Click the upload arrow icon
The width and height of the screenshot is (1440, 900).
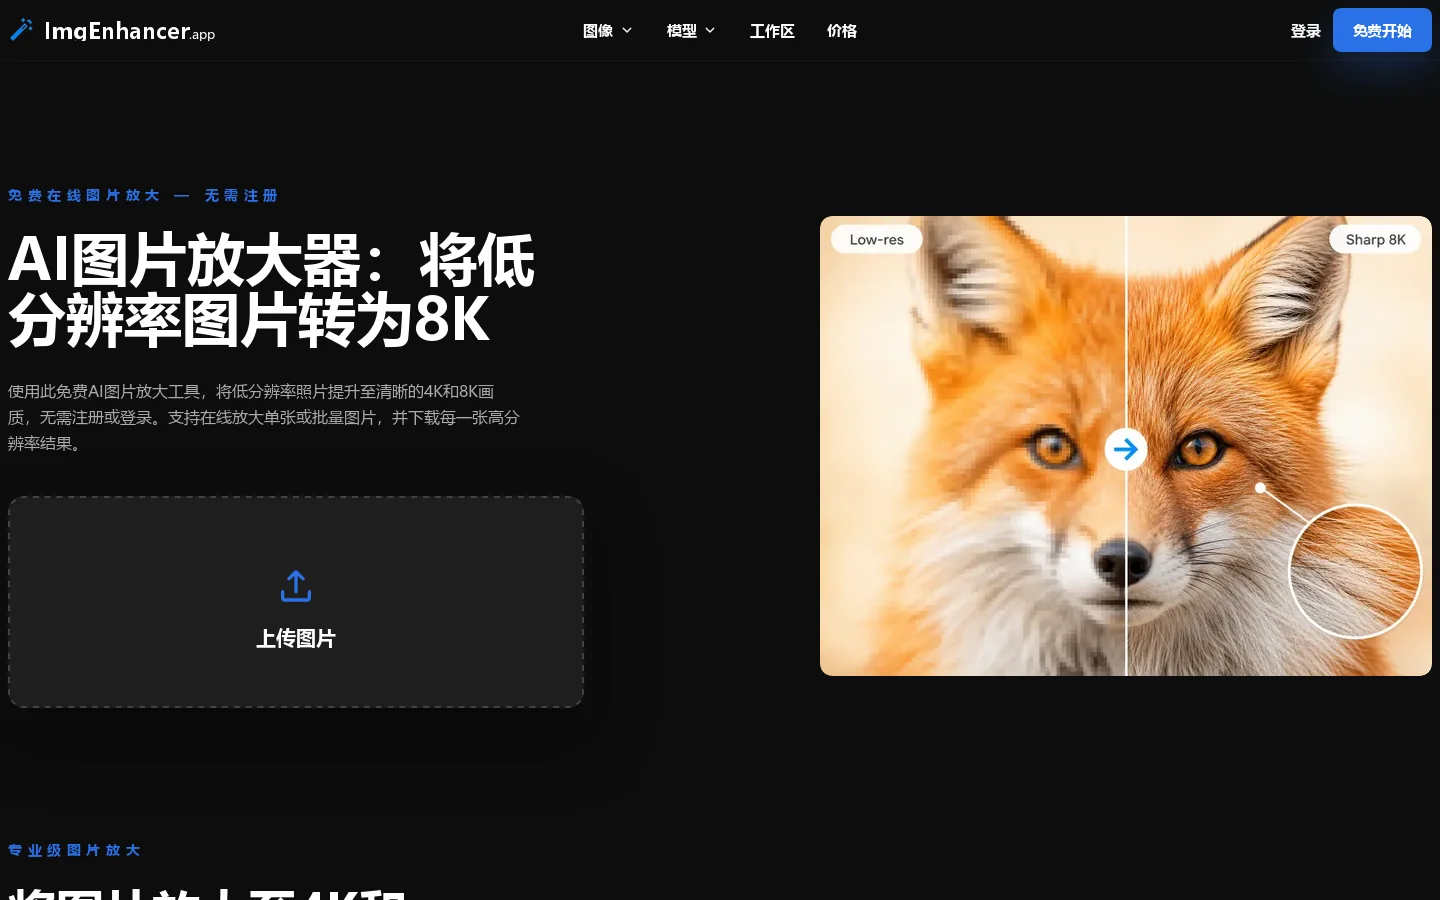[296, 586]
